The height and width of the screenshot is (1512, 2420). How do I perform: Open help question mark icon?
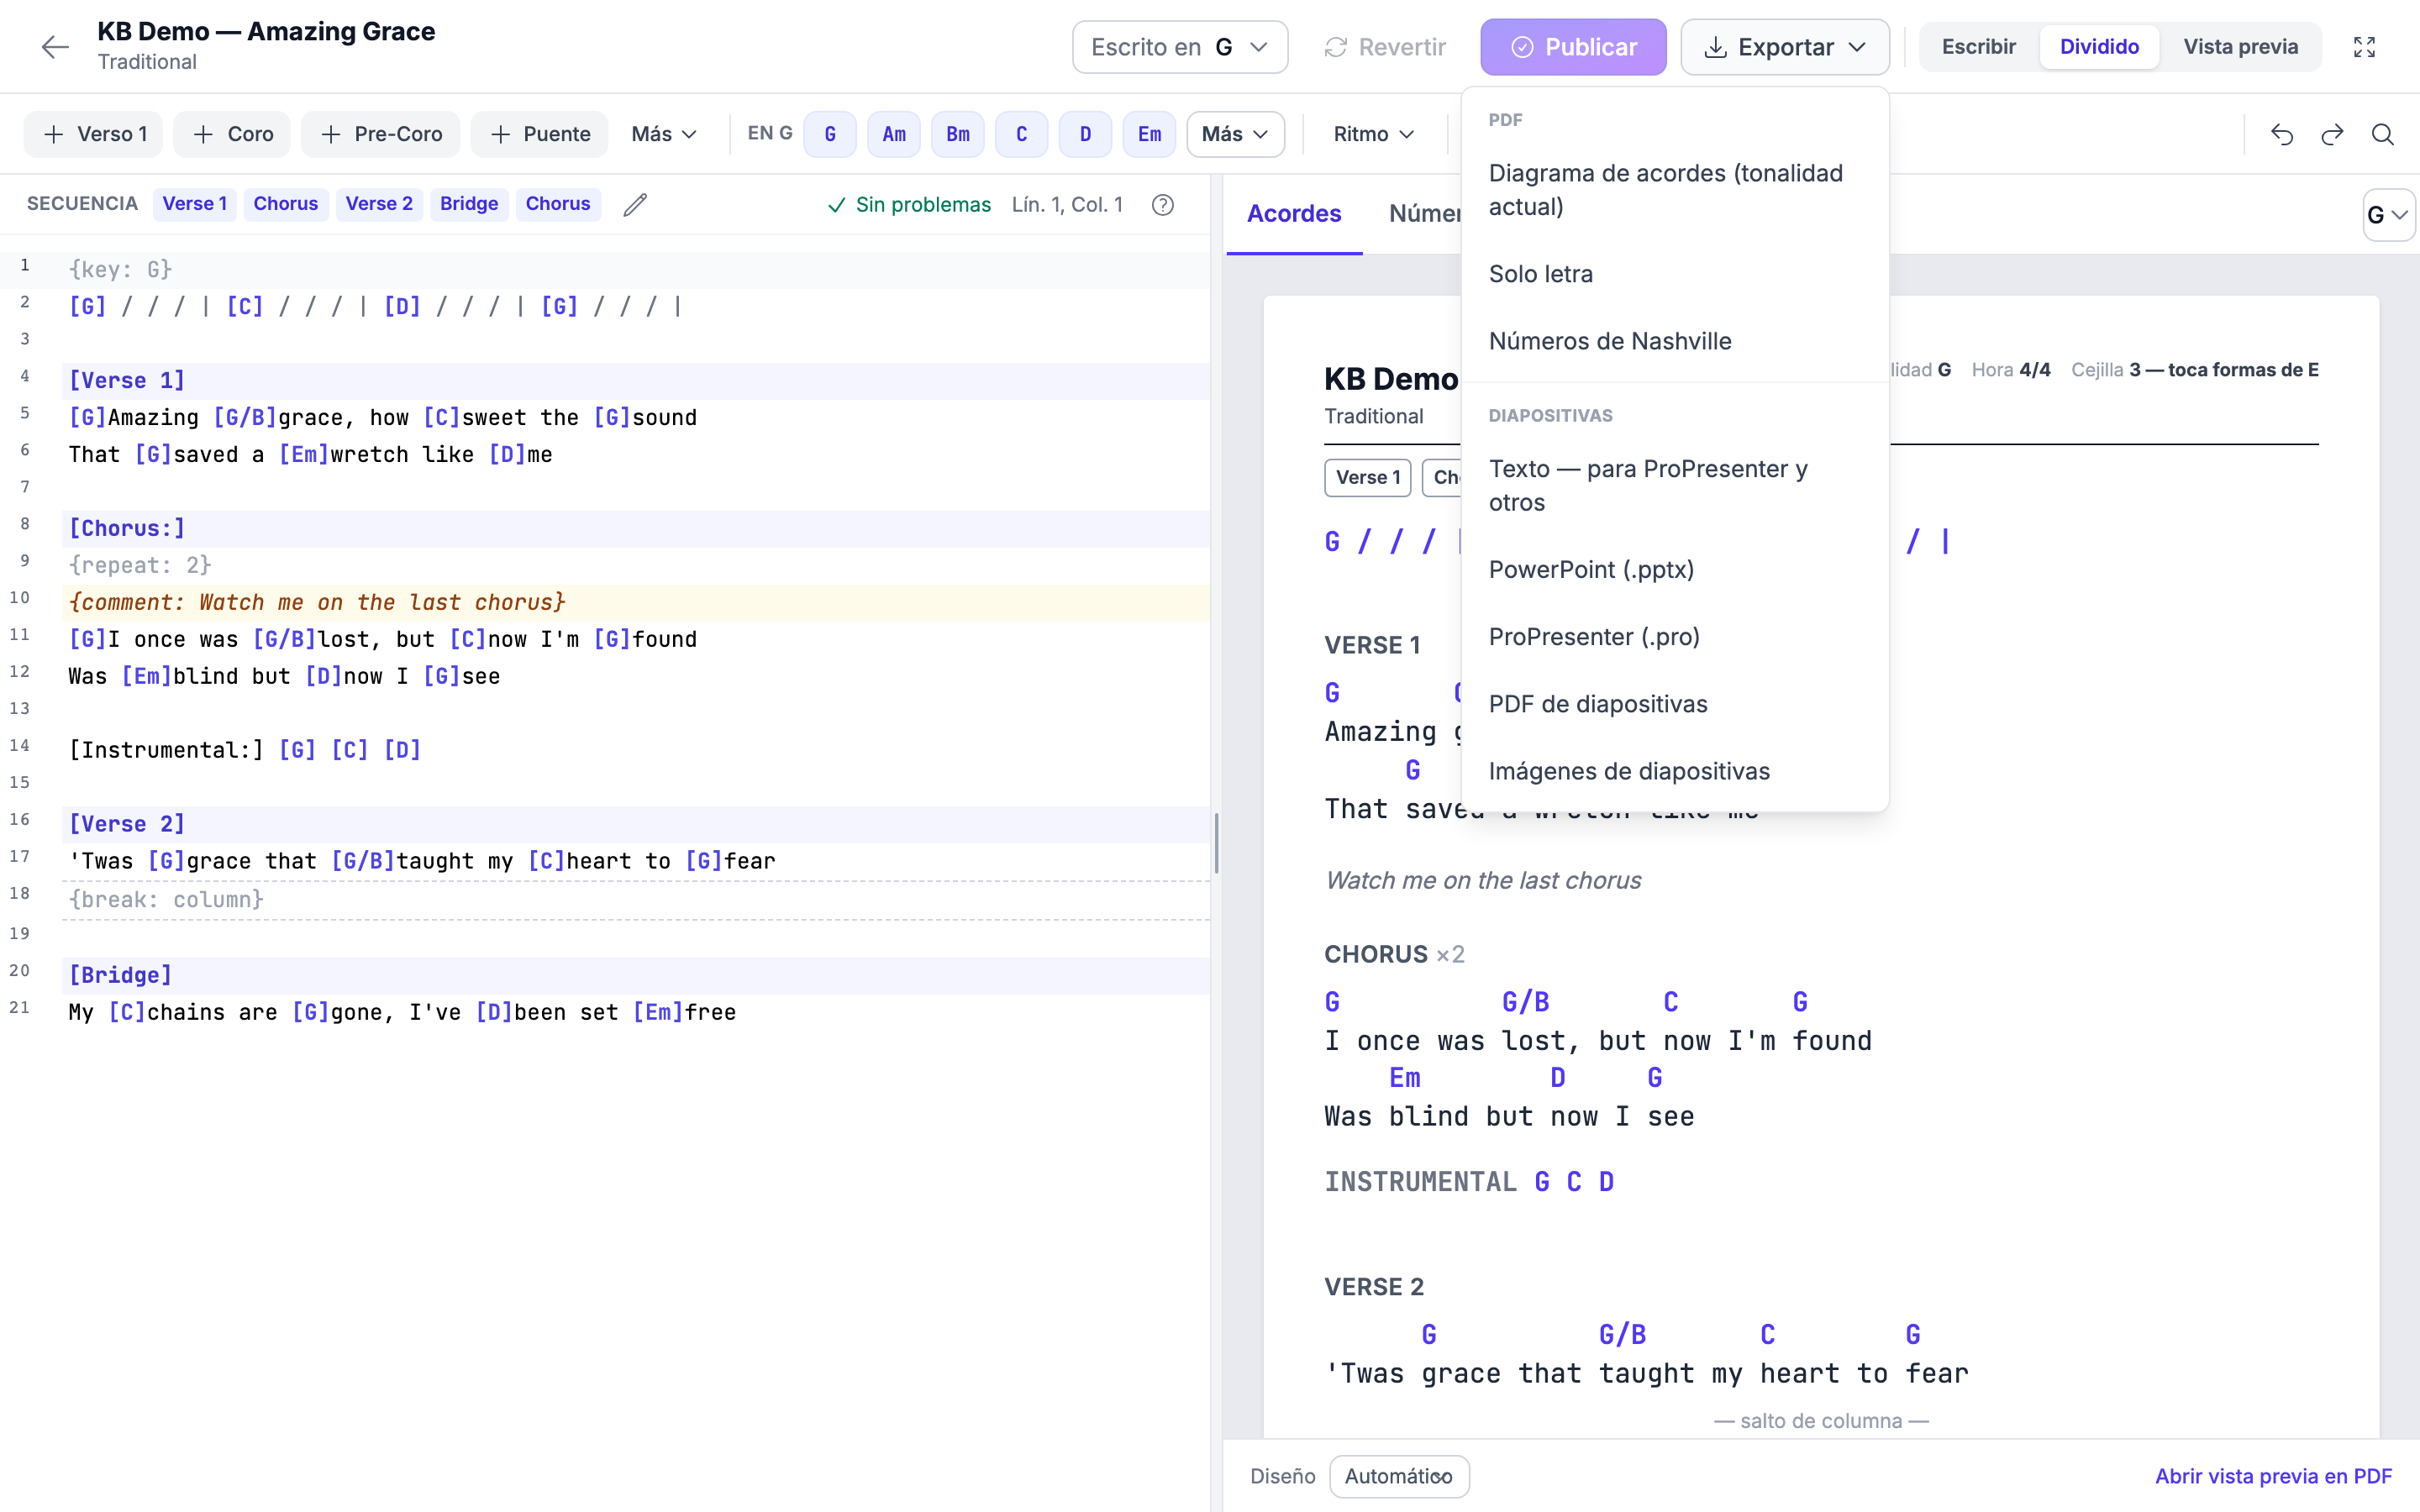(1162, 204)
